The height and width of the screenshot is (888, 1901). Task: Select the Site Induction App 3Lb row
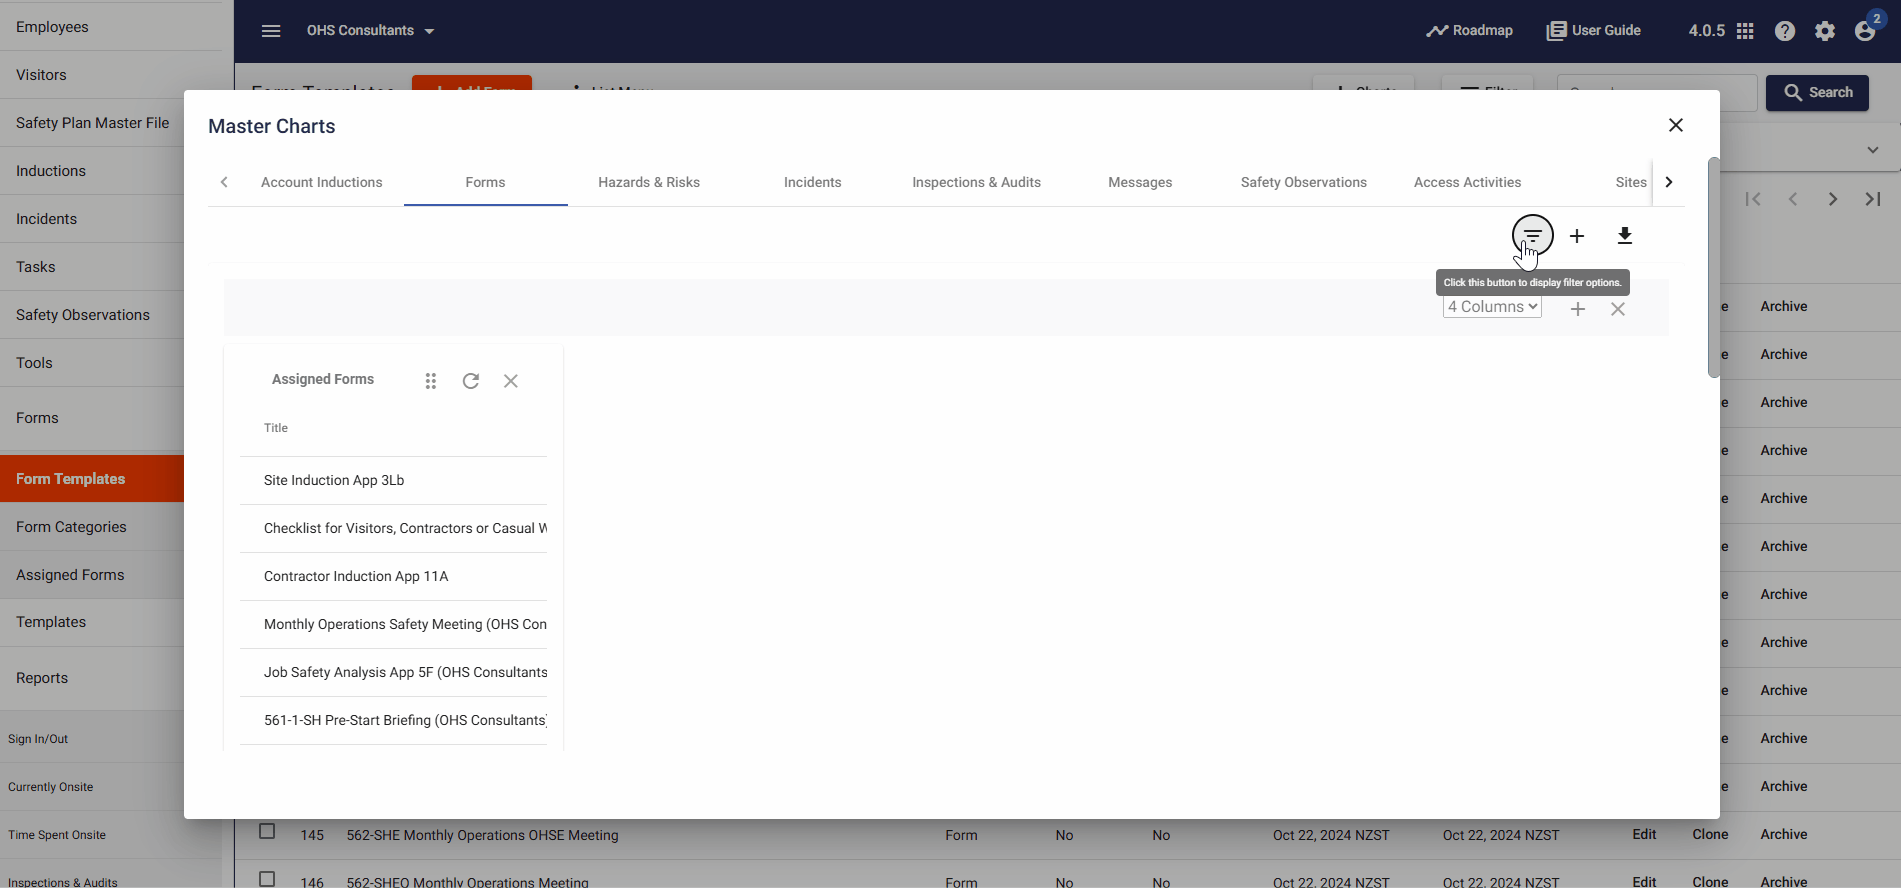393,480
